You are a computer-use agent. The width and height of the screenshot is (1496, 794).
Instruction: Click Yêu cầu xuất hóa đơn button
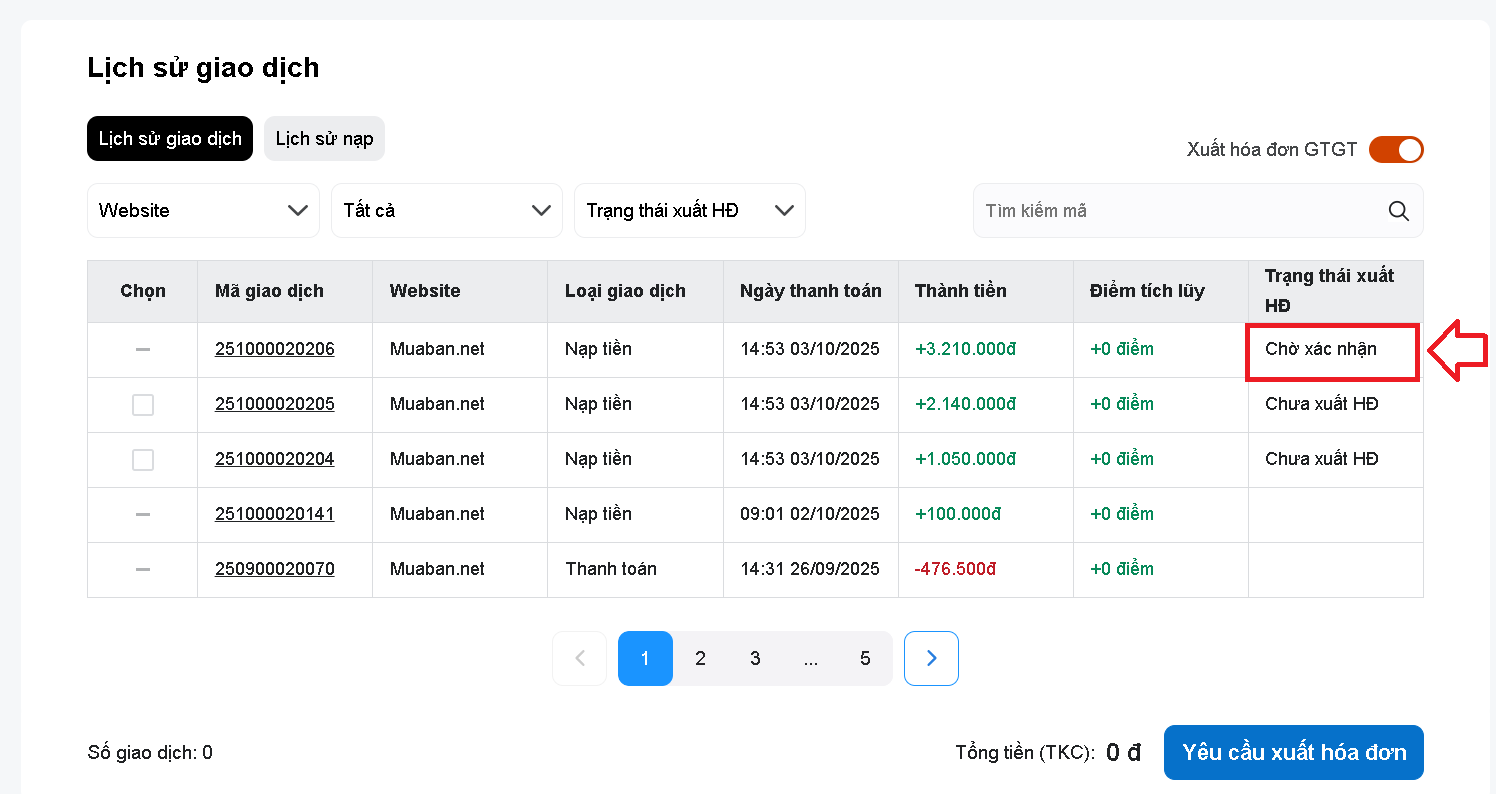point(1293,752)
